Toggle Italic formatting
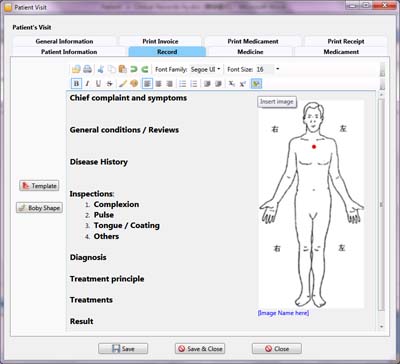The image size is (400, 364). pyautogui.click(x=87, y=84)
